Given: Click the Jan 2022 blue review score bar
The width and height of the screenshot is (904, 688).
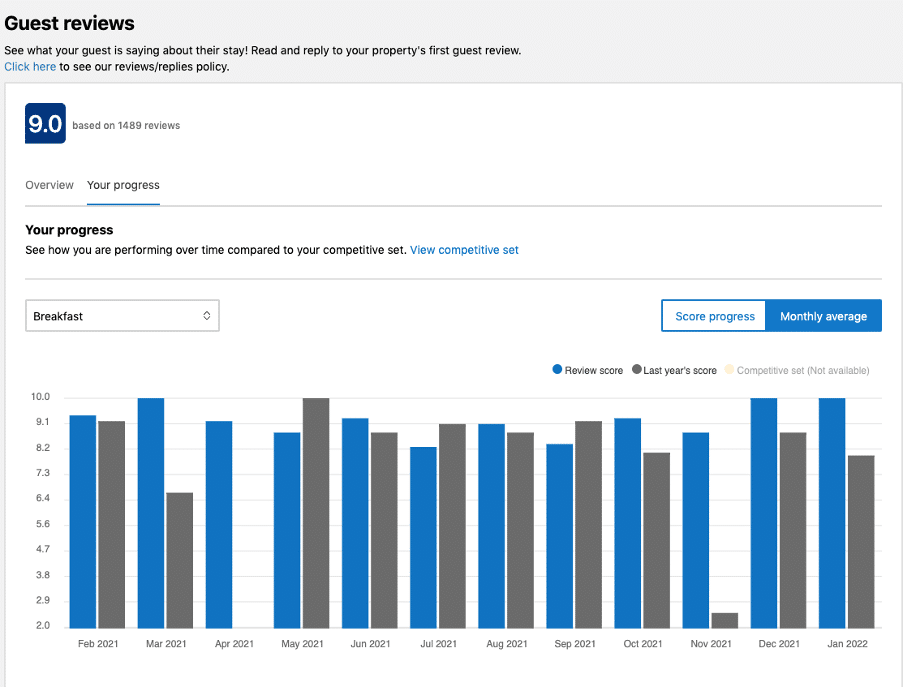Looking at the screenshot, I should click(x=832, y=513).
